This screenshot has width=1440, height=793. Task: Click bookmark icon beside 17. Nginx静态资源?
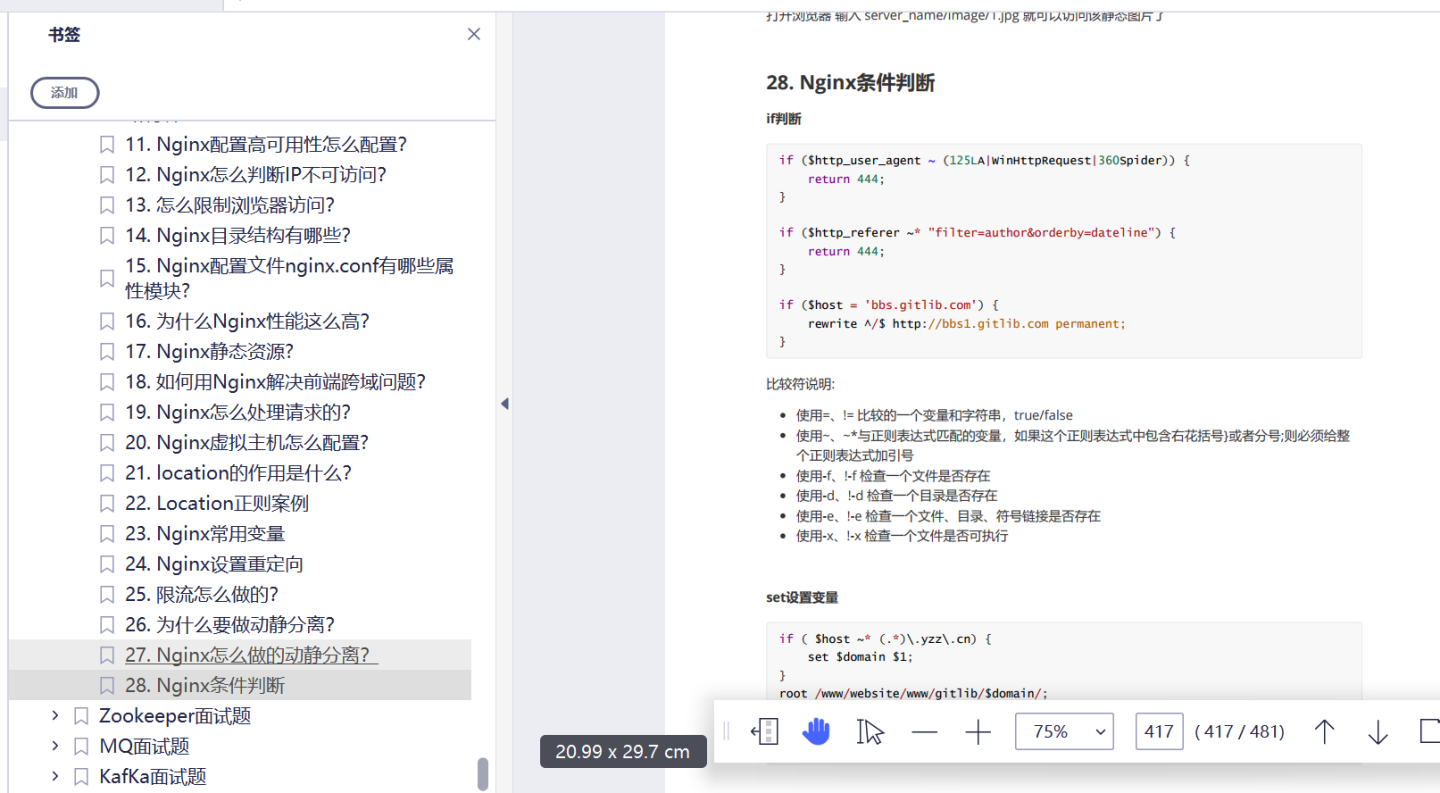107,352
